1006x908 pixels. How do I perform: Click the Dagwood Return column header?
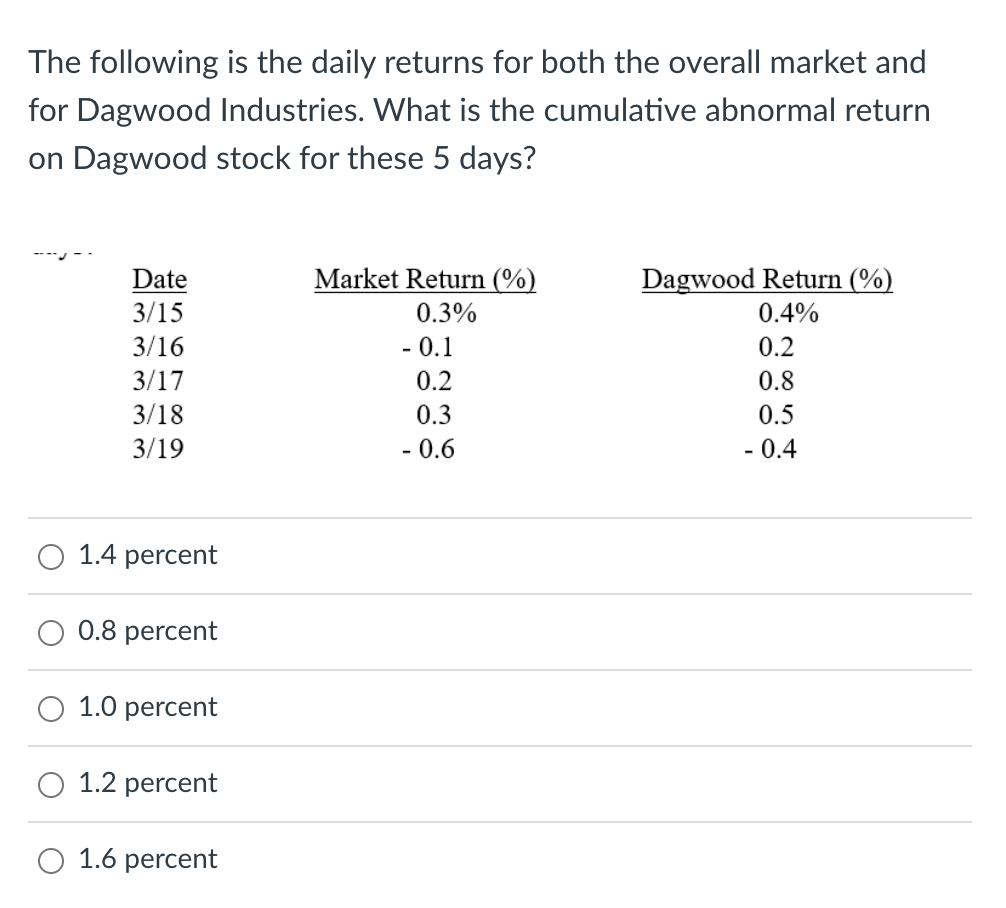coord(766,280)
